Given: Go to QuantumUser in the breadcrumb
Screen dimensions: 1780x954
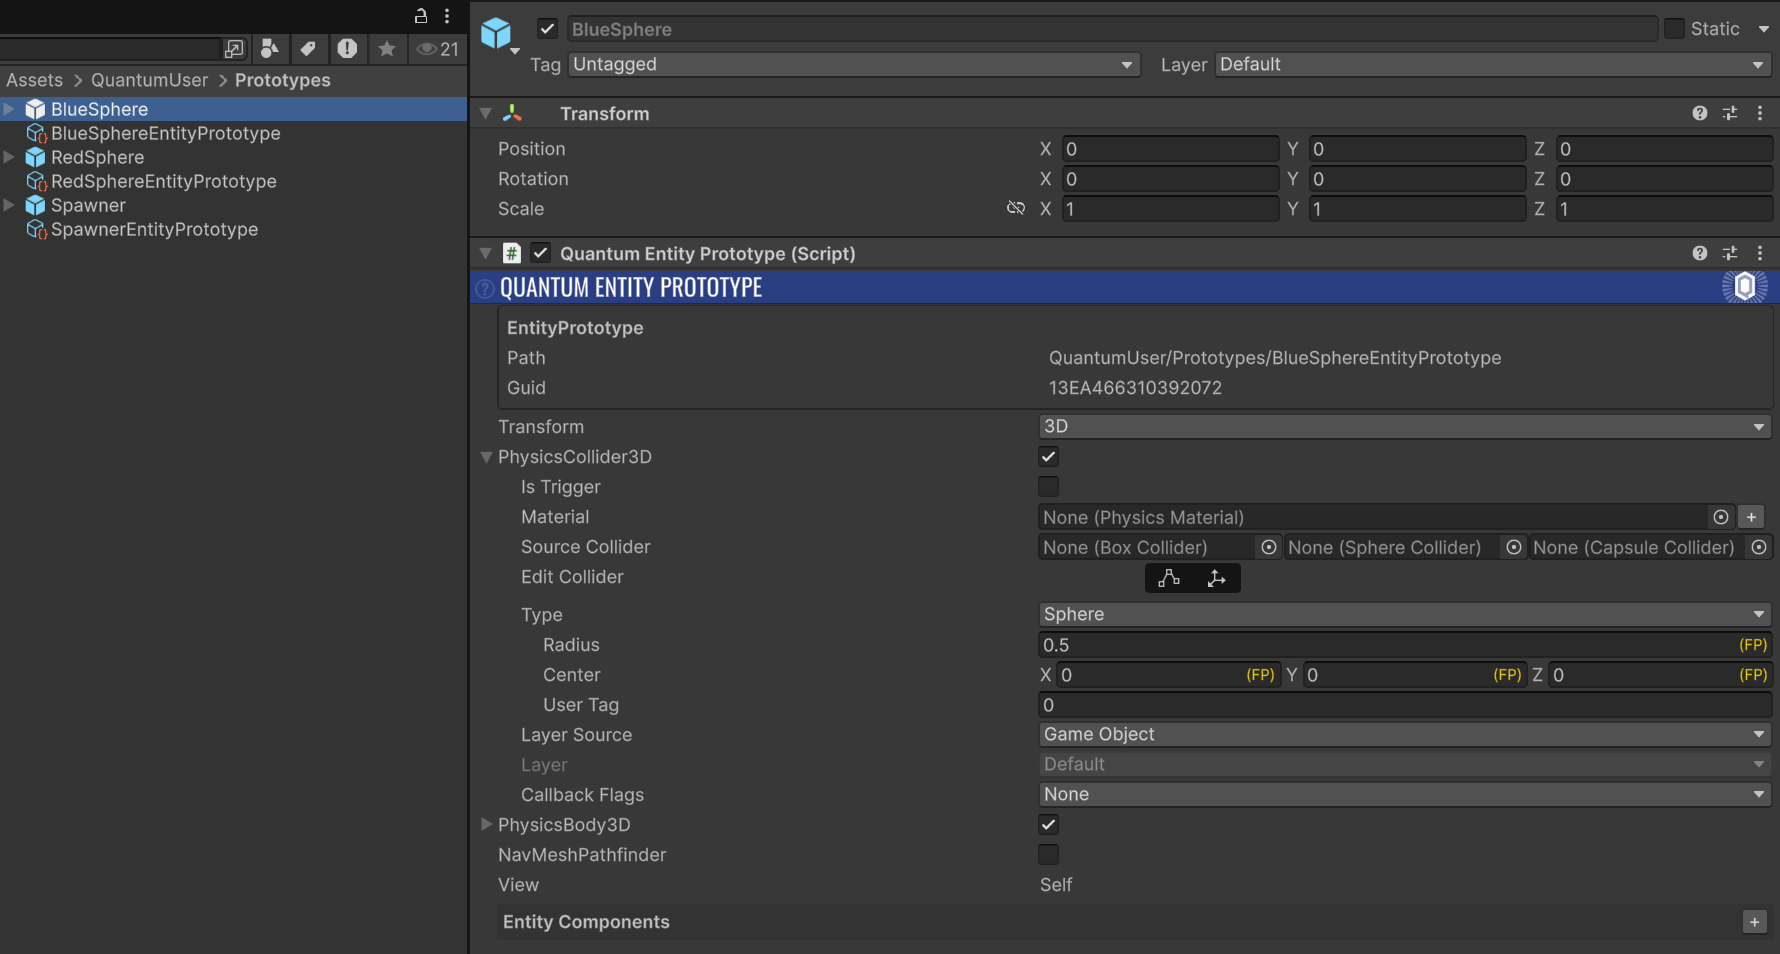Looking at the screenshot, I should tap(150, 80).
